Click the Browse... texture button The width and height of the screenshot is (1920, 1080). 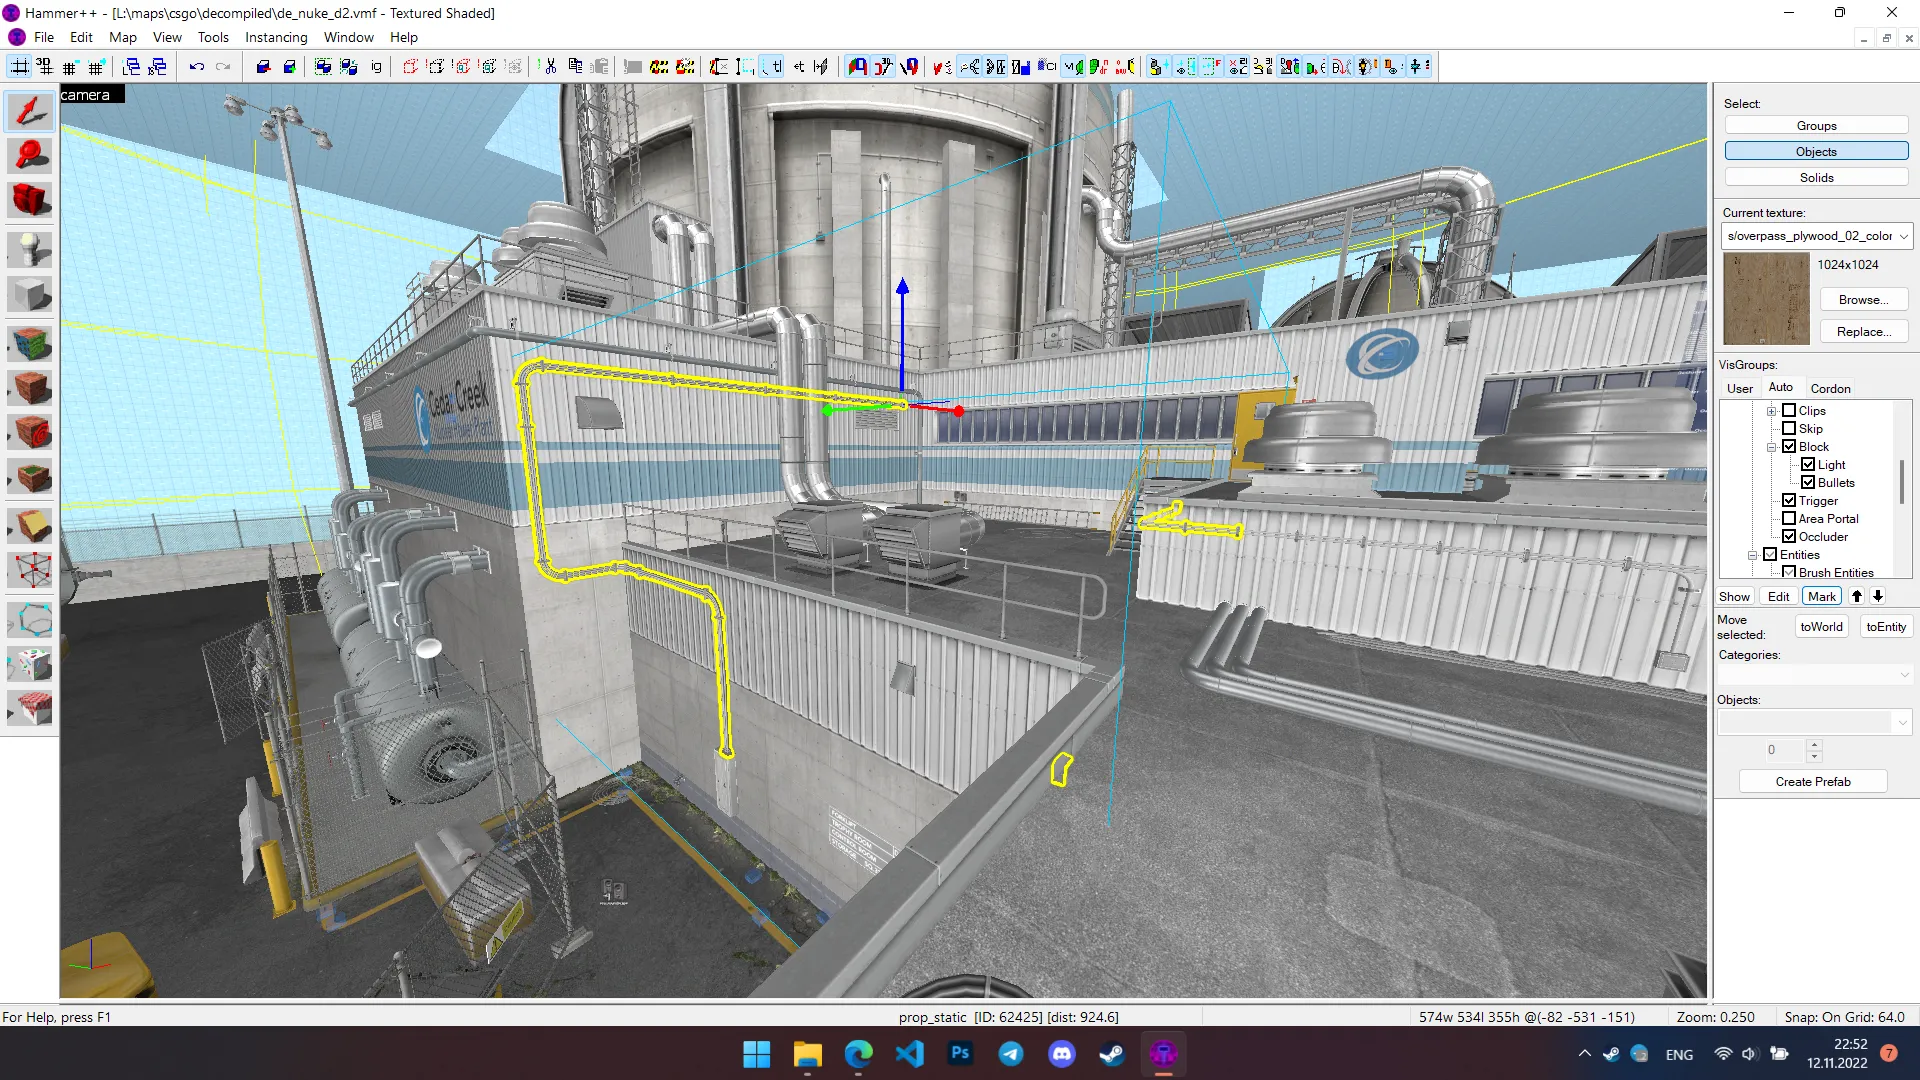tap(1863, 300)
